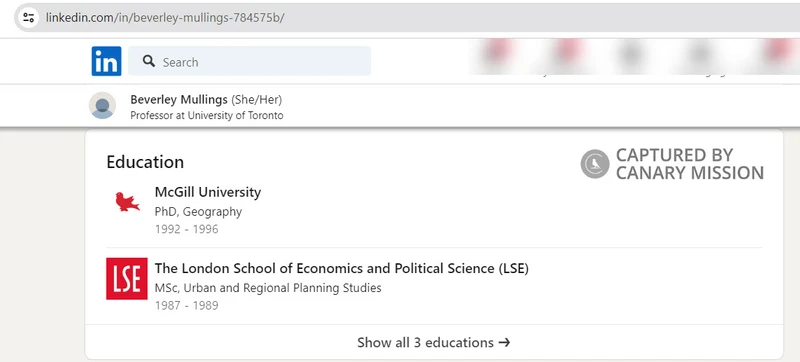Focus the LinkedIn Search field
The width and height of the screenshot is (800, 362).
point(249,61)
